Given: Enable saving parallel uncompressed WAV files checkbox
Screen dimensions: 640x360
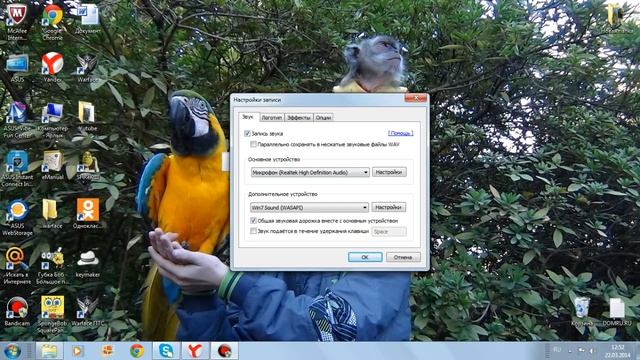Looking at the screenshot, I should click(253, 144).
